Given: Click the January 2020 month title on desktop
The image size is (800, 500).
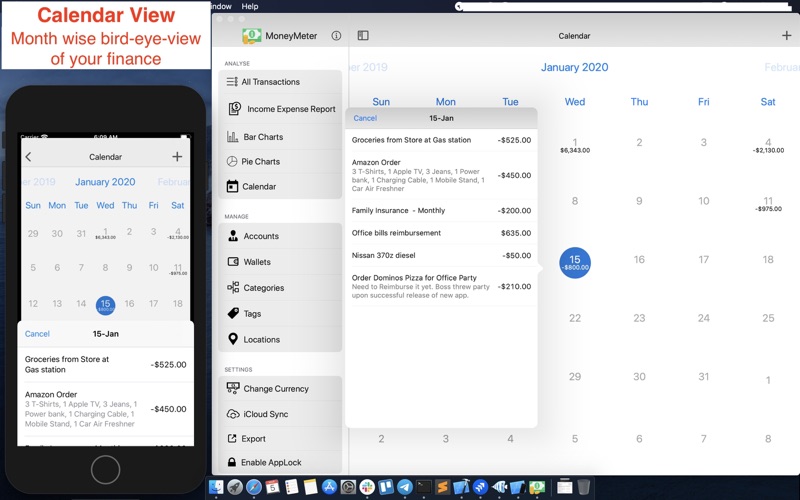Looking at the screenshot, I should tap(574, 67).
